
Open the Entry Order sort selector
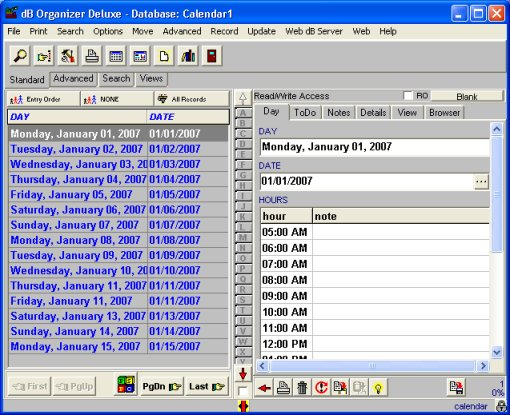tap(43, 99)
